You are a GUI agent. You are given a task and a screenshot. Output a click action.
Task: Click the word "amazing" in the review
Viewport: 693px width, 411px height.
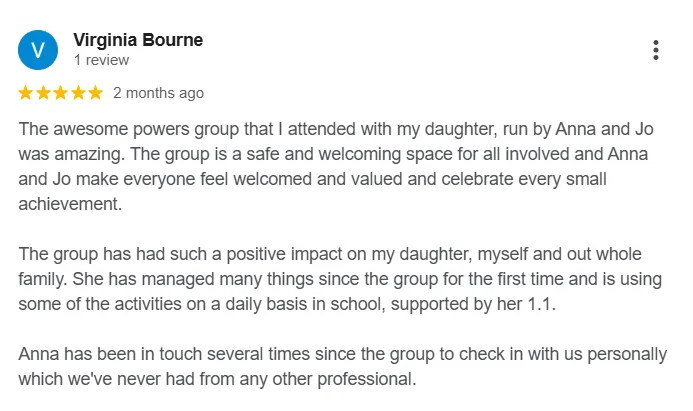(88, 154)
